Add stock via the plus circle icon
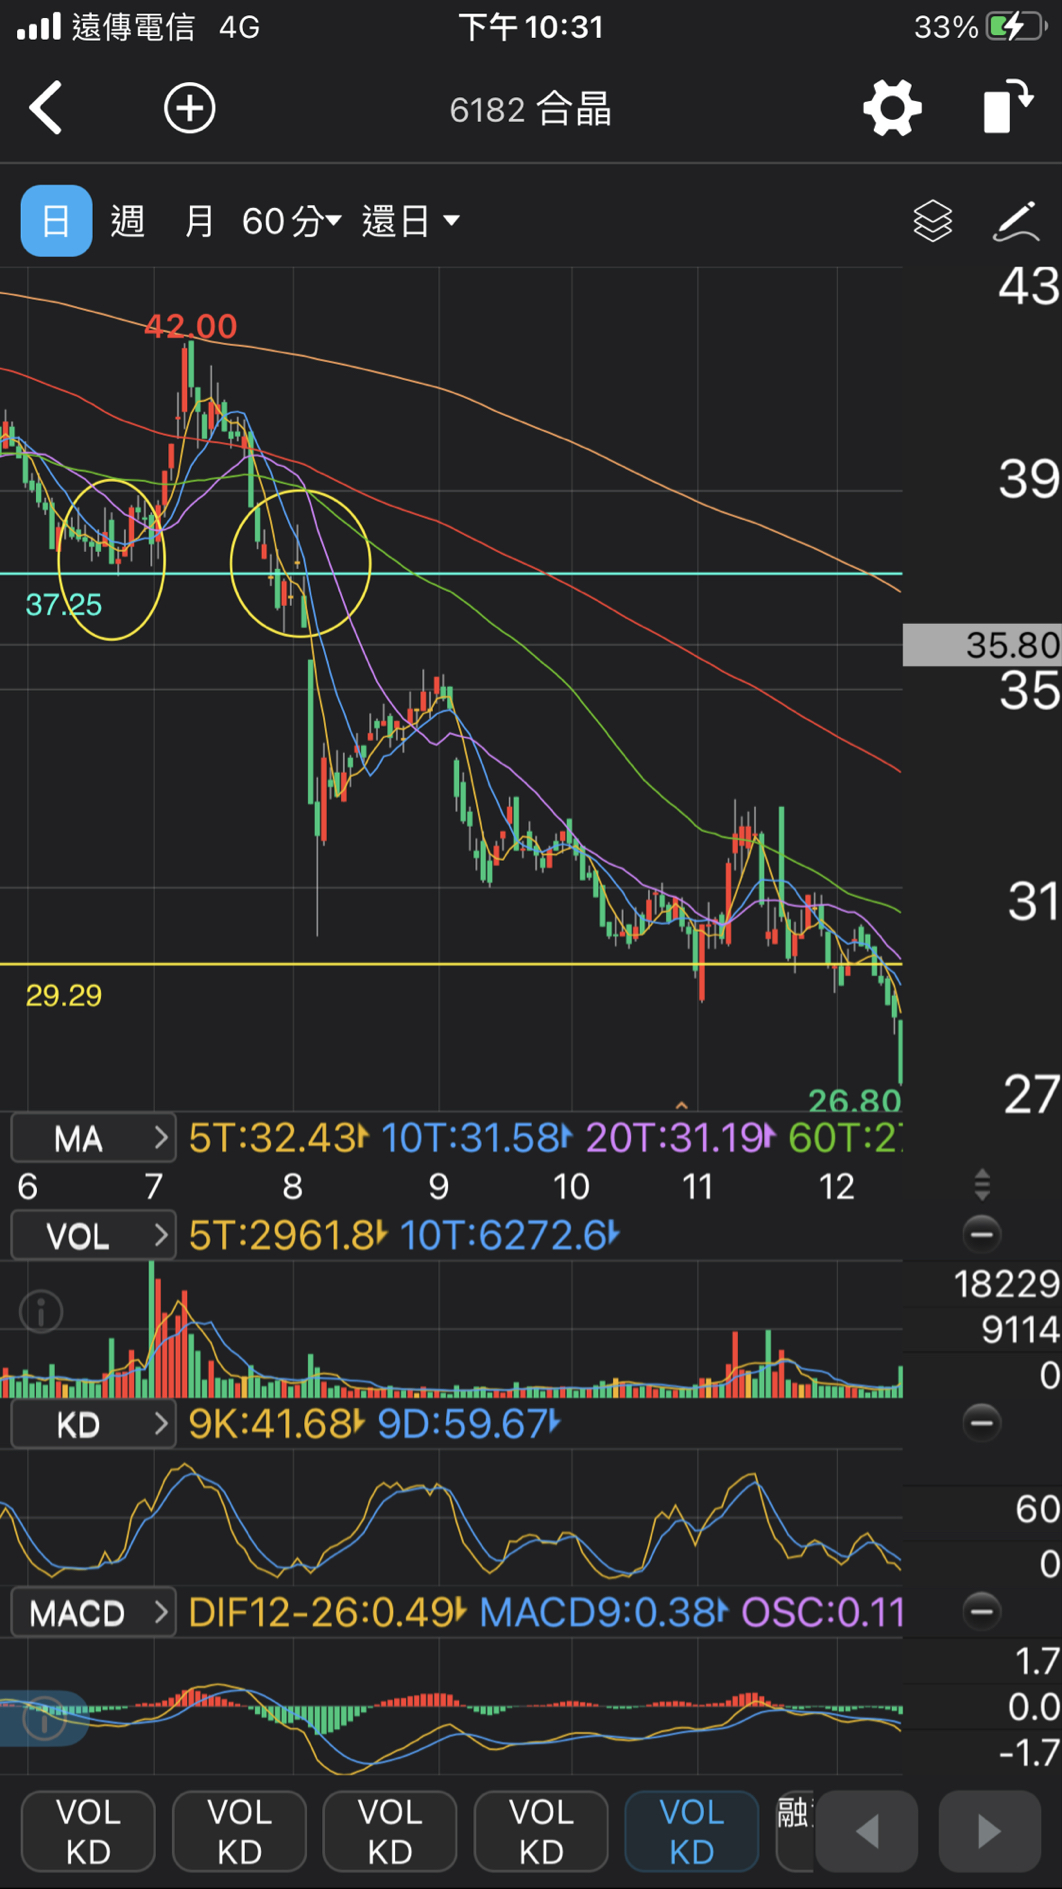 190,108
